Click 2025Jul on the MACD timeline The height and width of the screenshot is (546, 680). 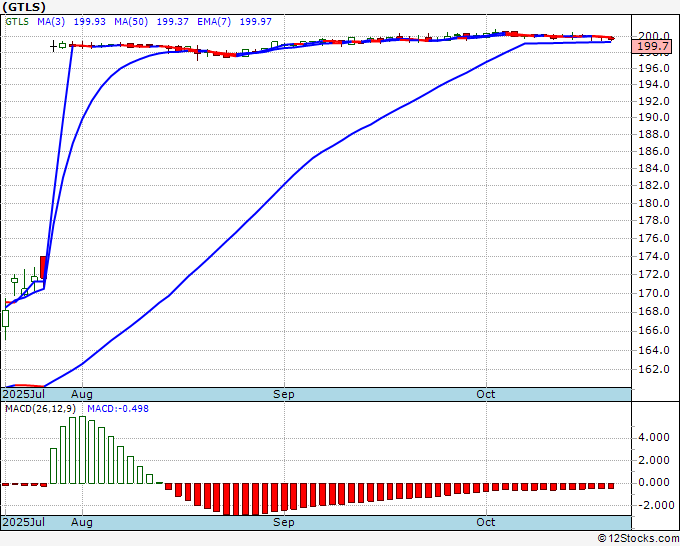[x=24, y=522]
